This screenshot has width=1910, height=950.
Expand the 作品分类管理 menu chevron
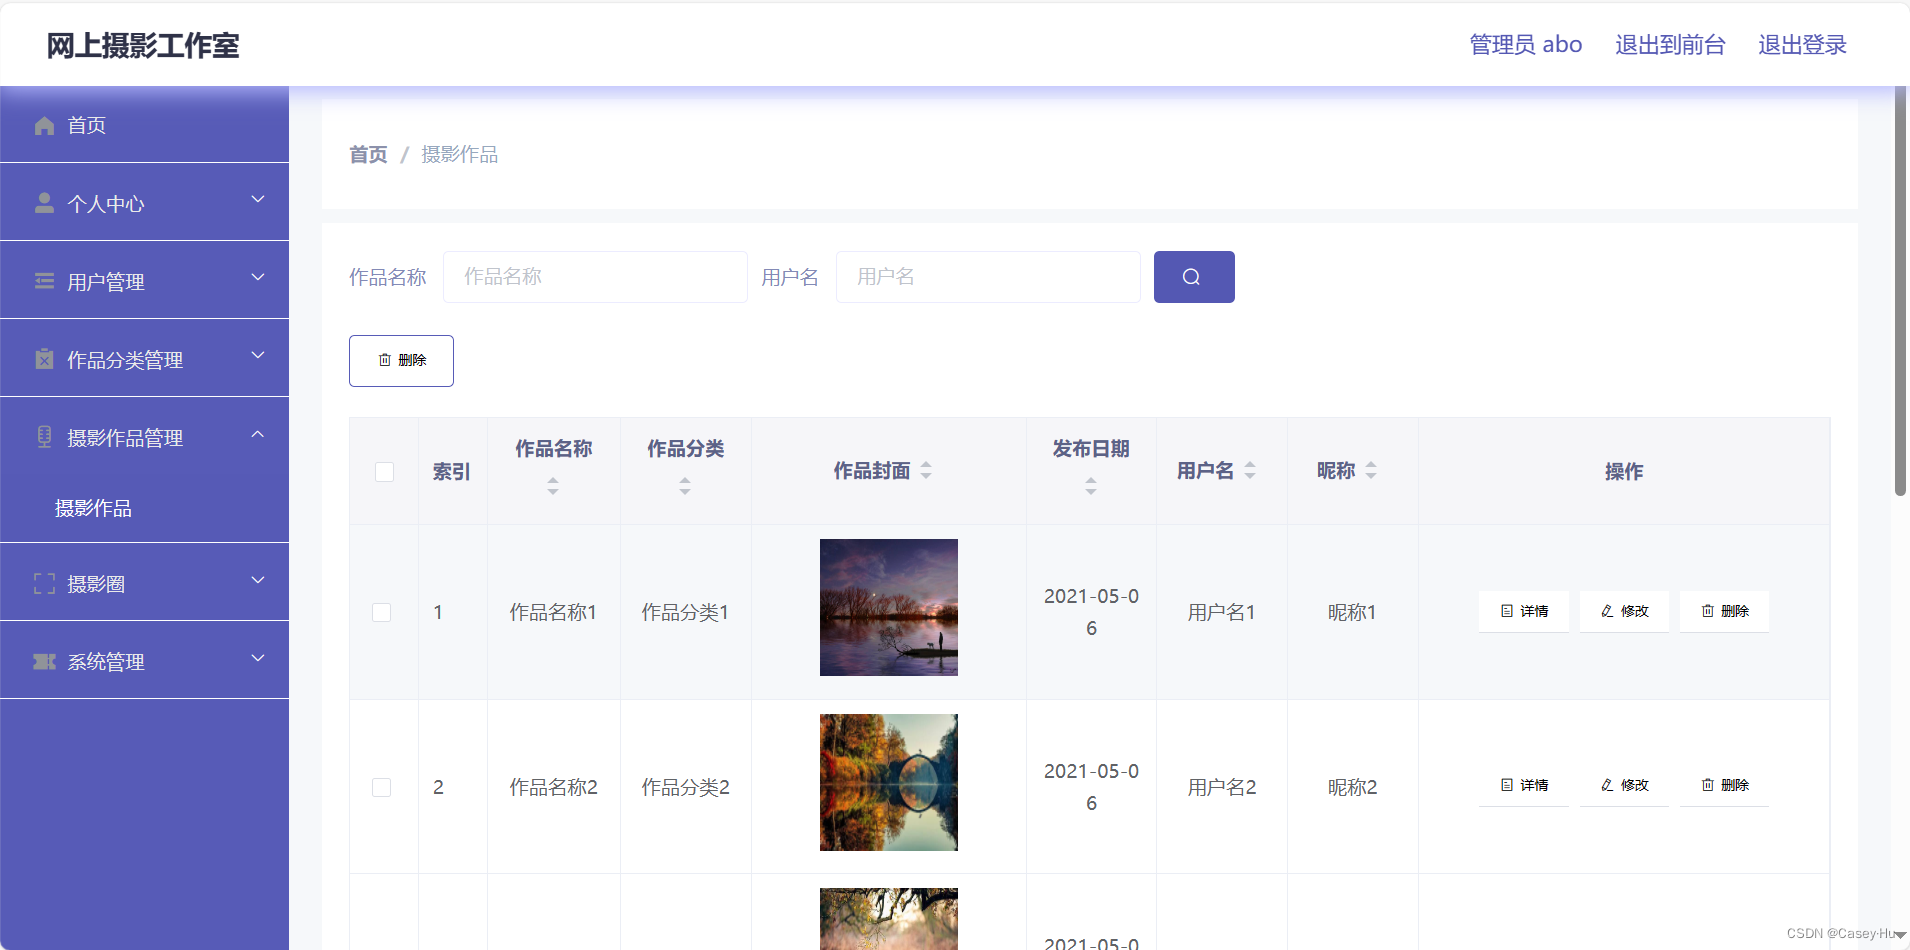tap(258, 355)
